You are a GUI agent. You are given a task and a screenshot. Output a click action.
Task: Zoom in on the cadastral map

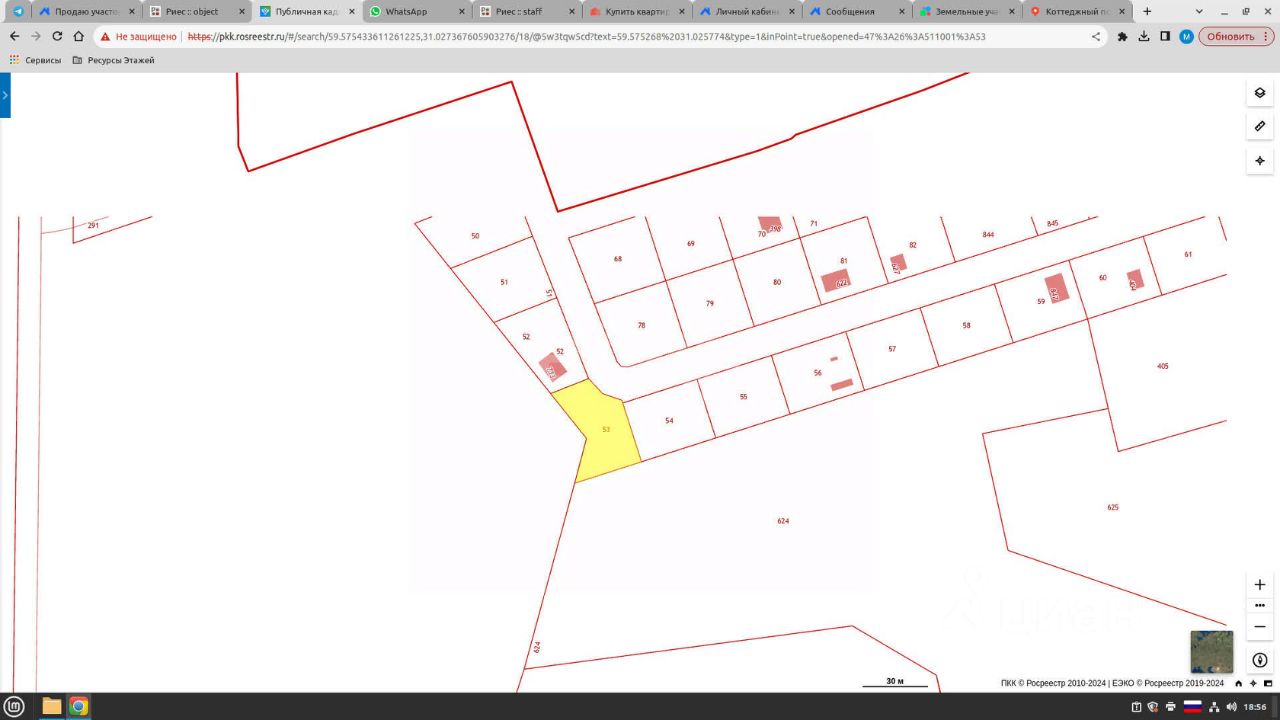coord(1259,584)
